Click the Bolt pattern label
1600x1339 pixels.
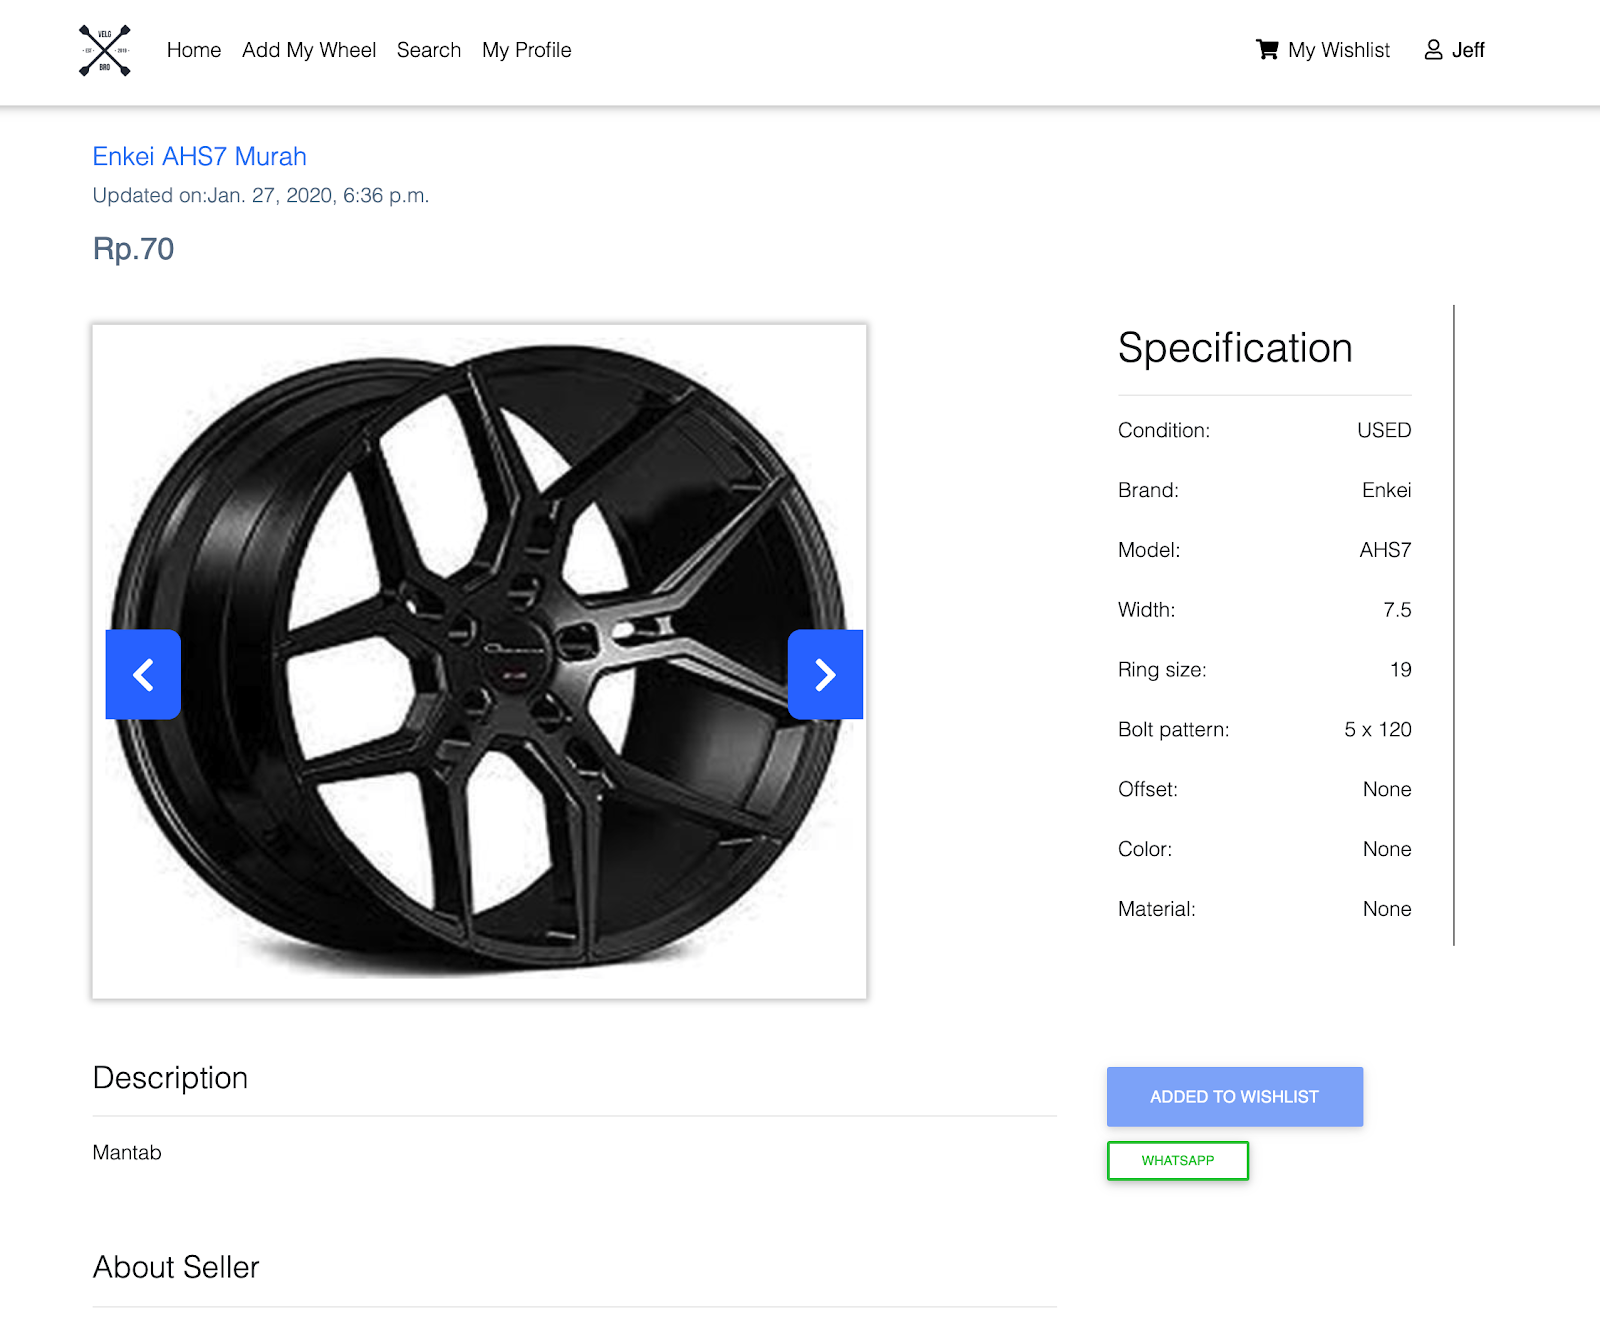(x=1174, y=730)
